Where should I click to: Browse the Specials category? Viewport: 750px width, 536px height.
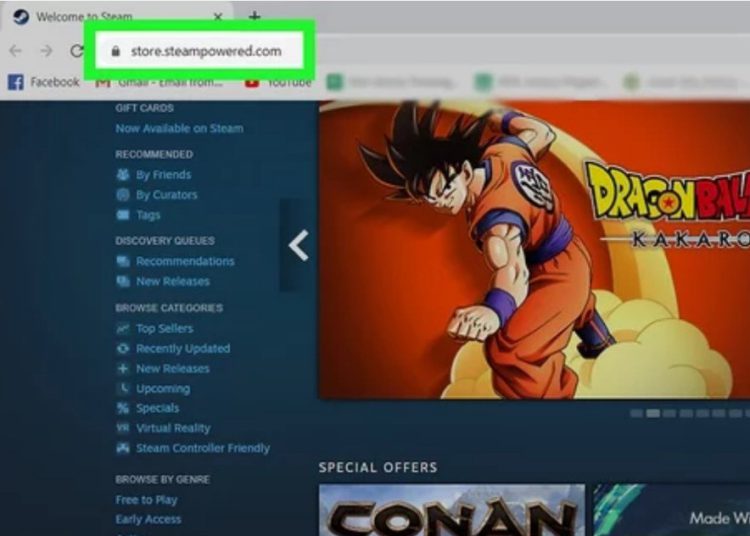(157, 408)
